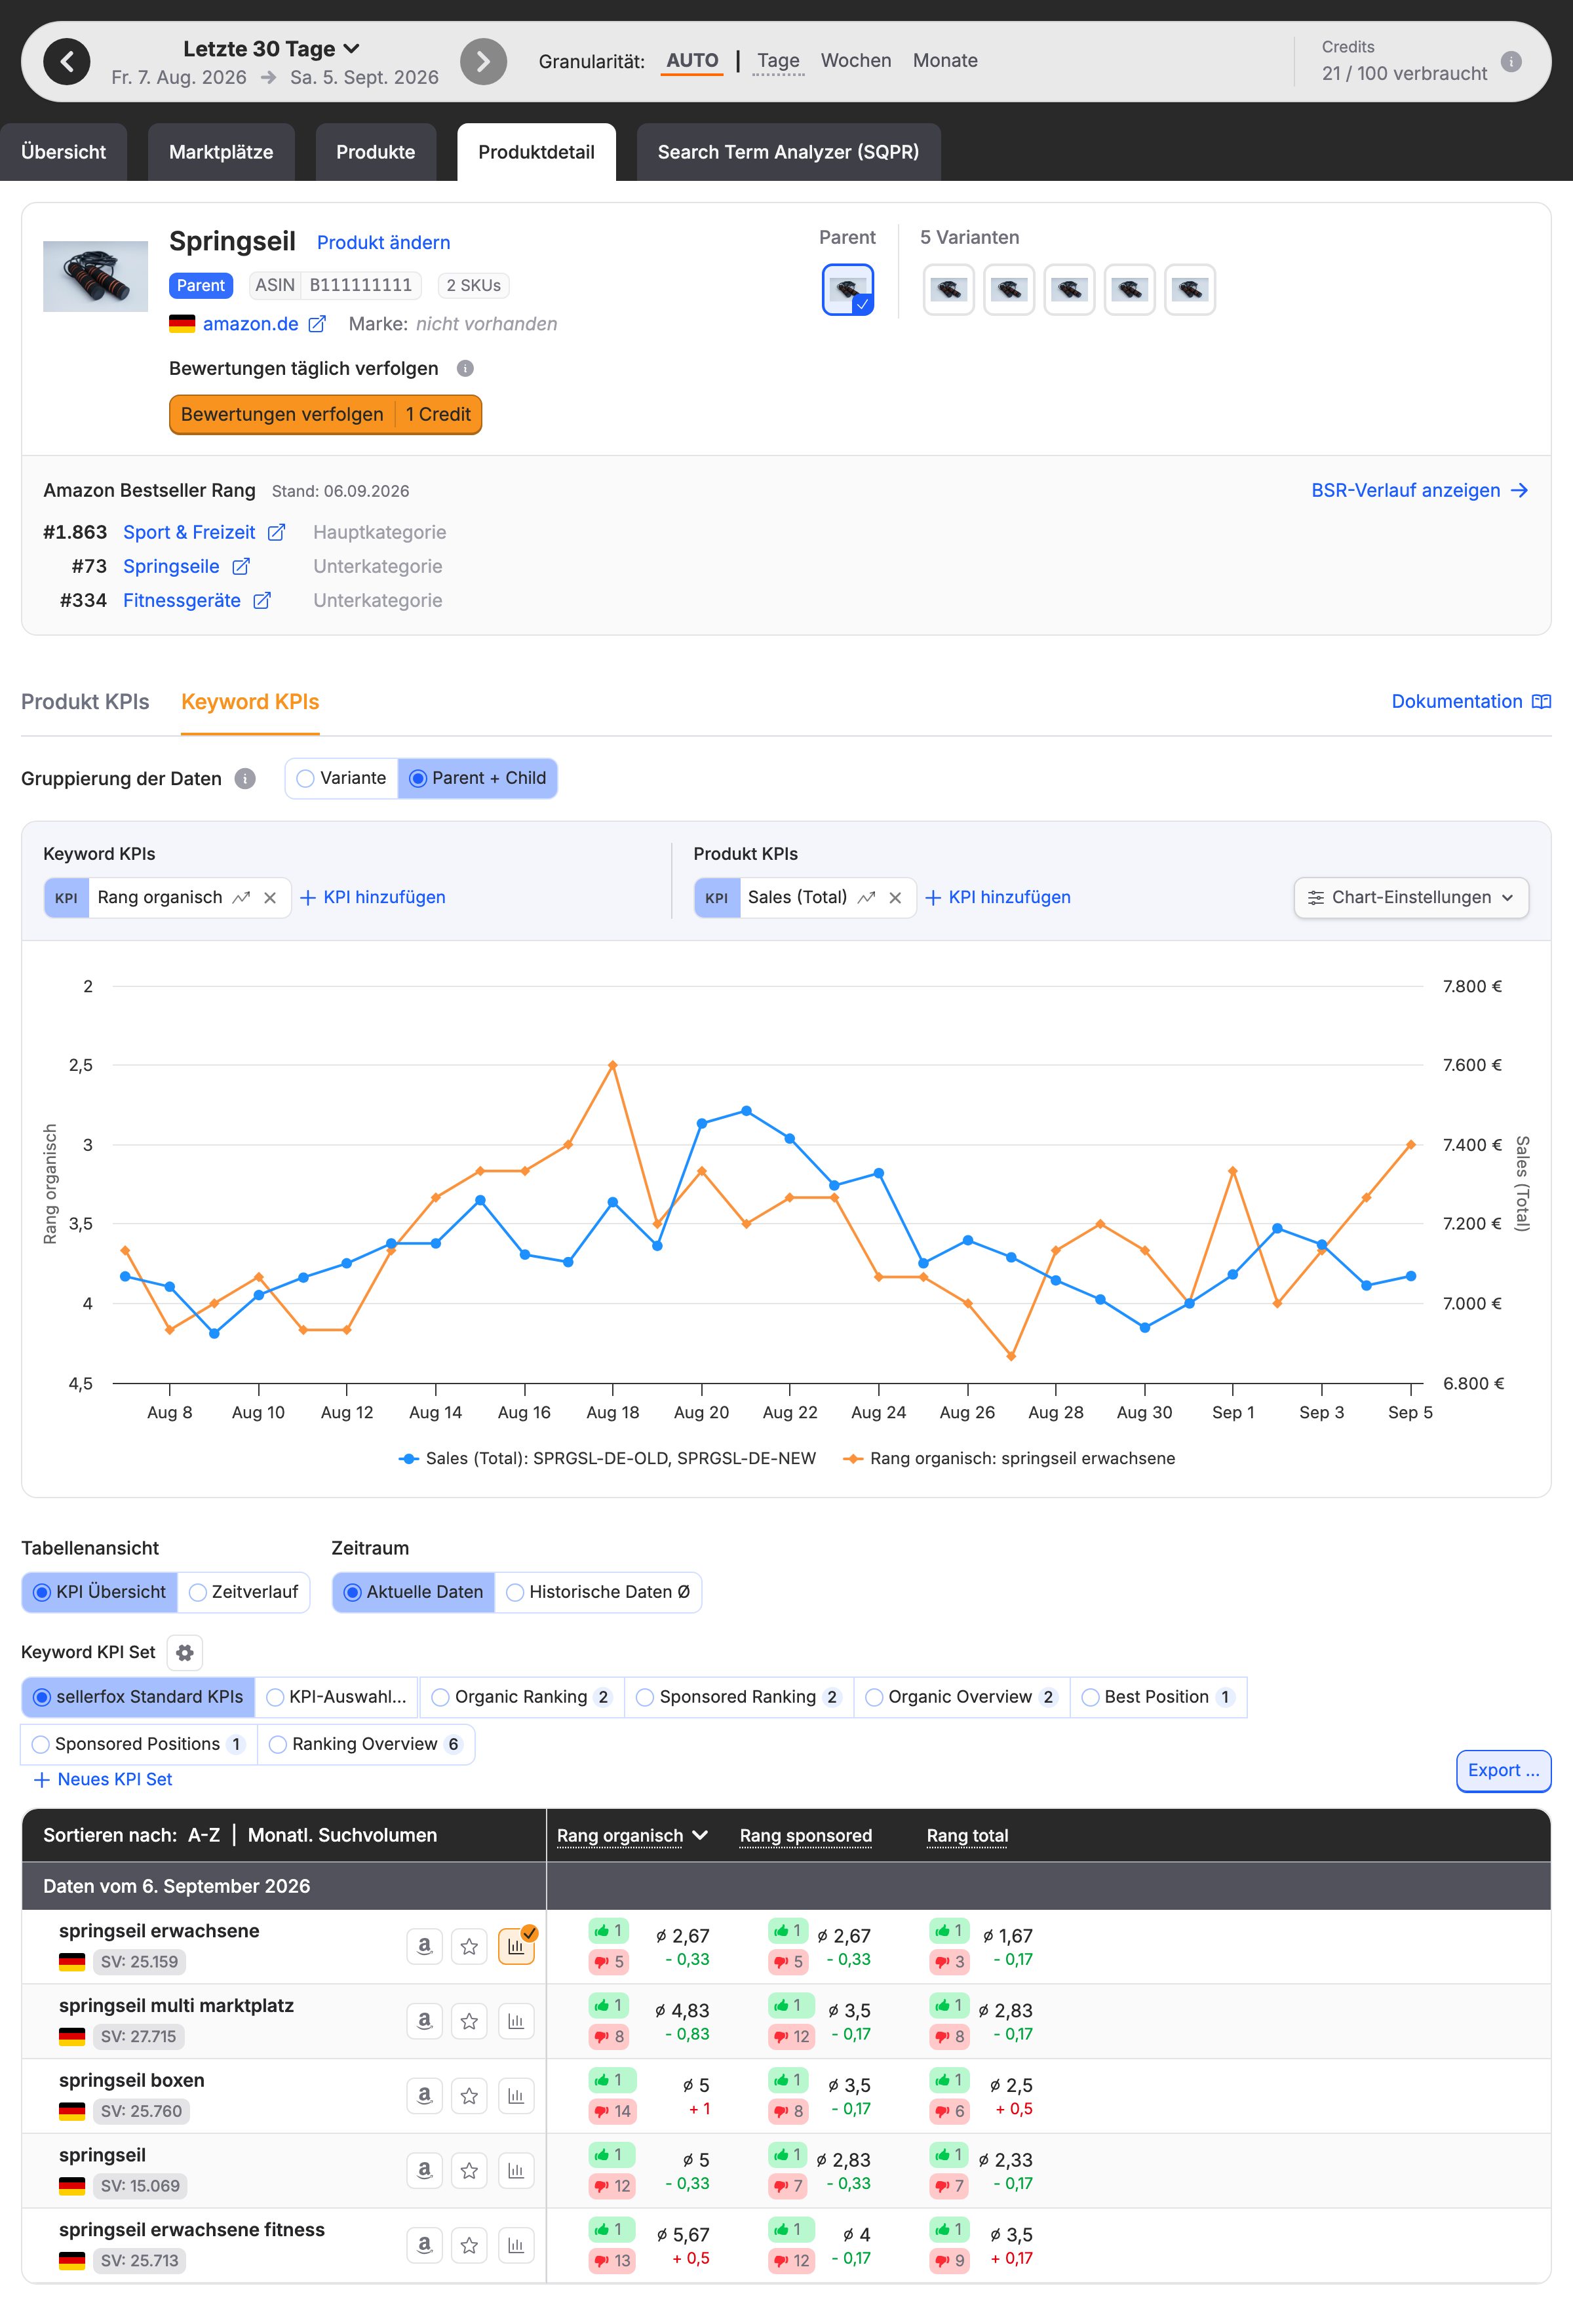
Task: Toggle chart display for springseil erwachsene
Action: 516,1946
